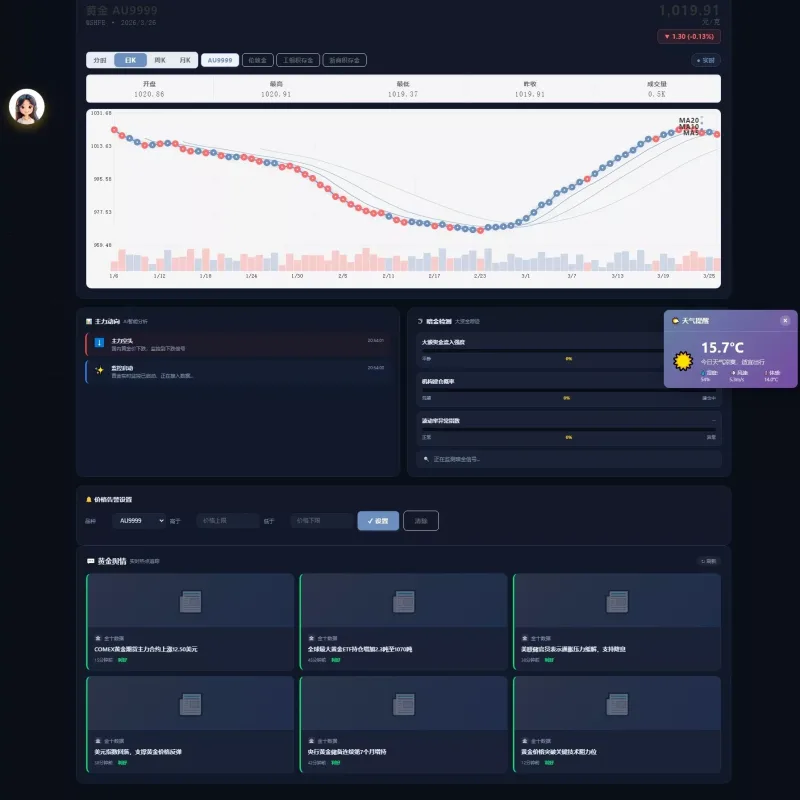This screenshot has height=800, width=800.
Task: Click the magnifier icon in monitoring status bar
Action: tap(426, 459)
